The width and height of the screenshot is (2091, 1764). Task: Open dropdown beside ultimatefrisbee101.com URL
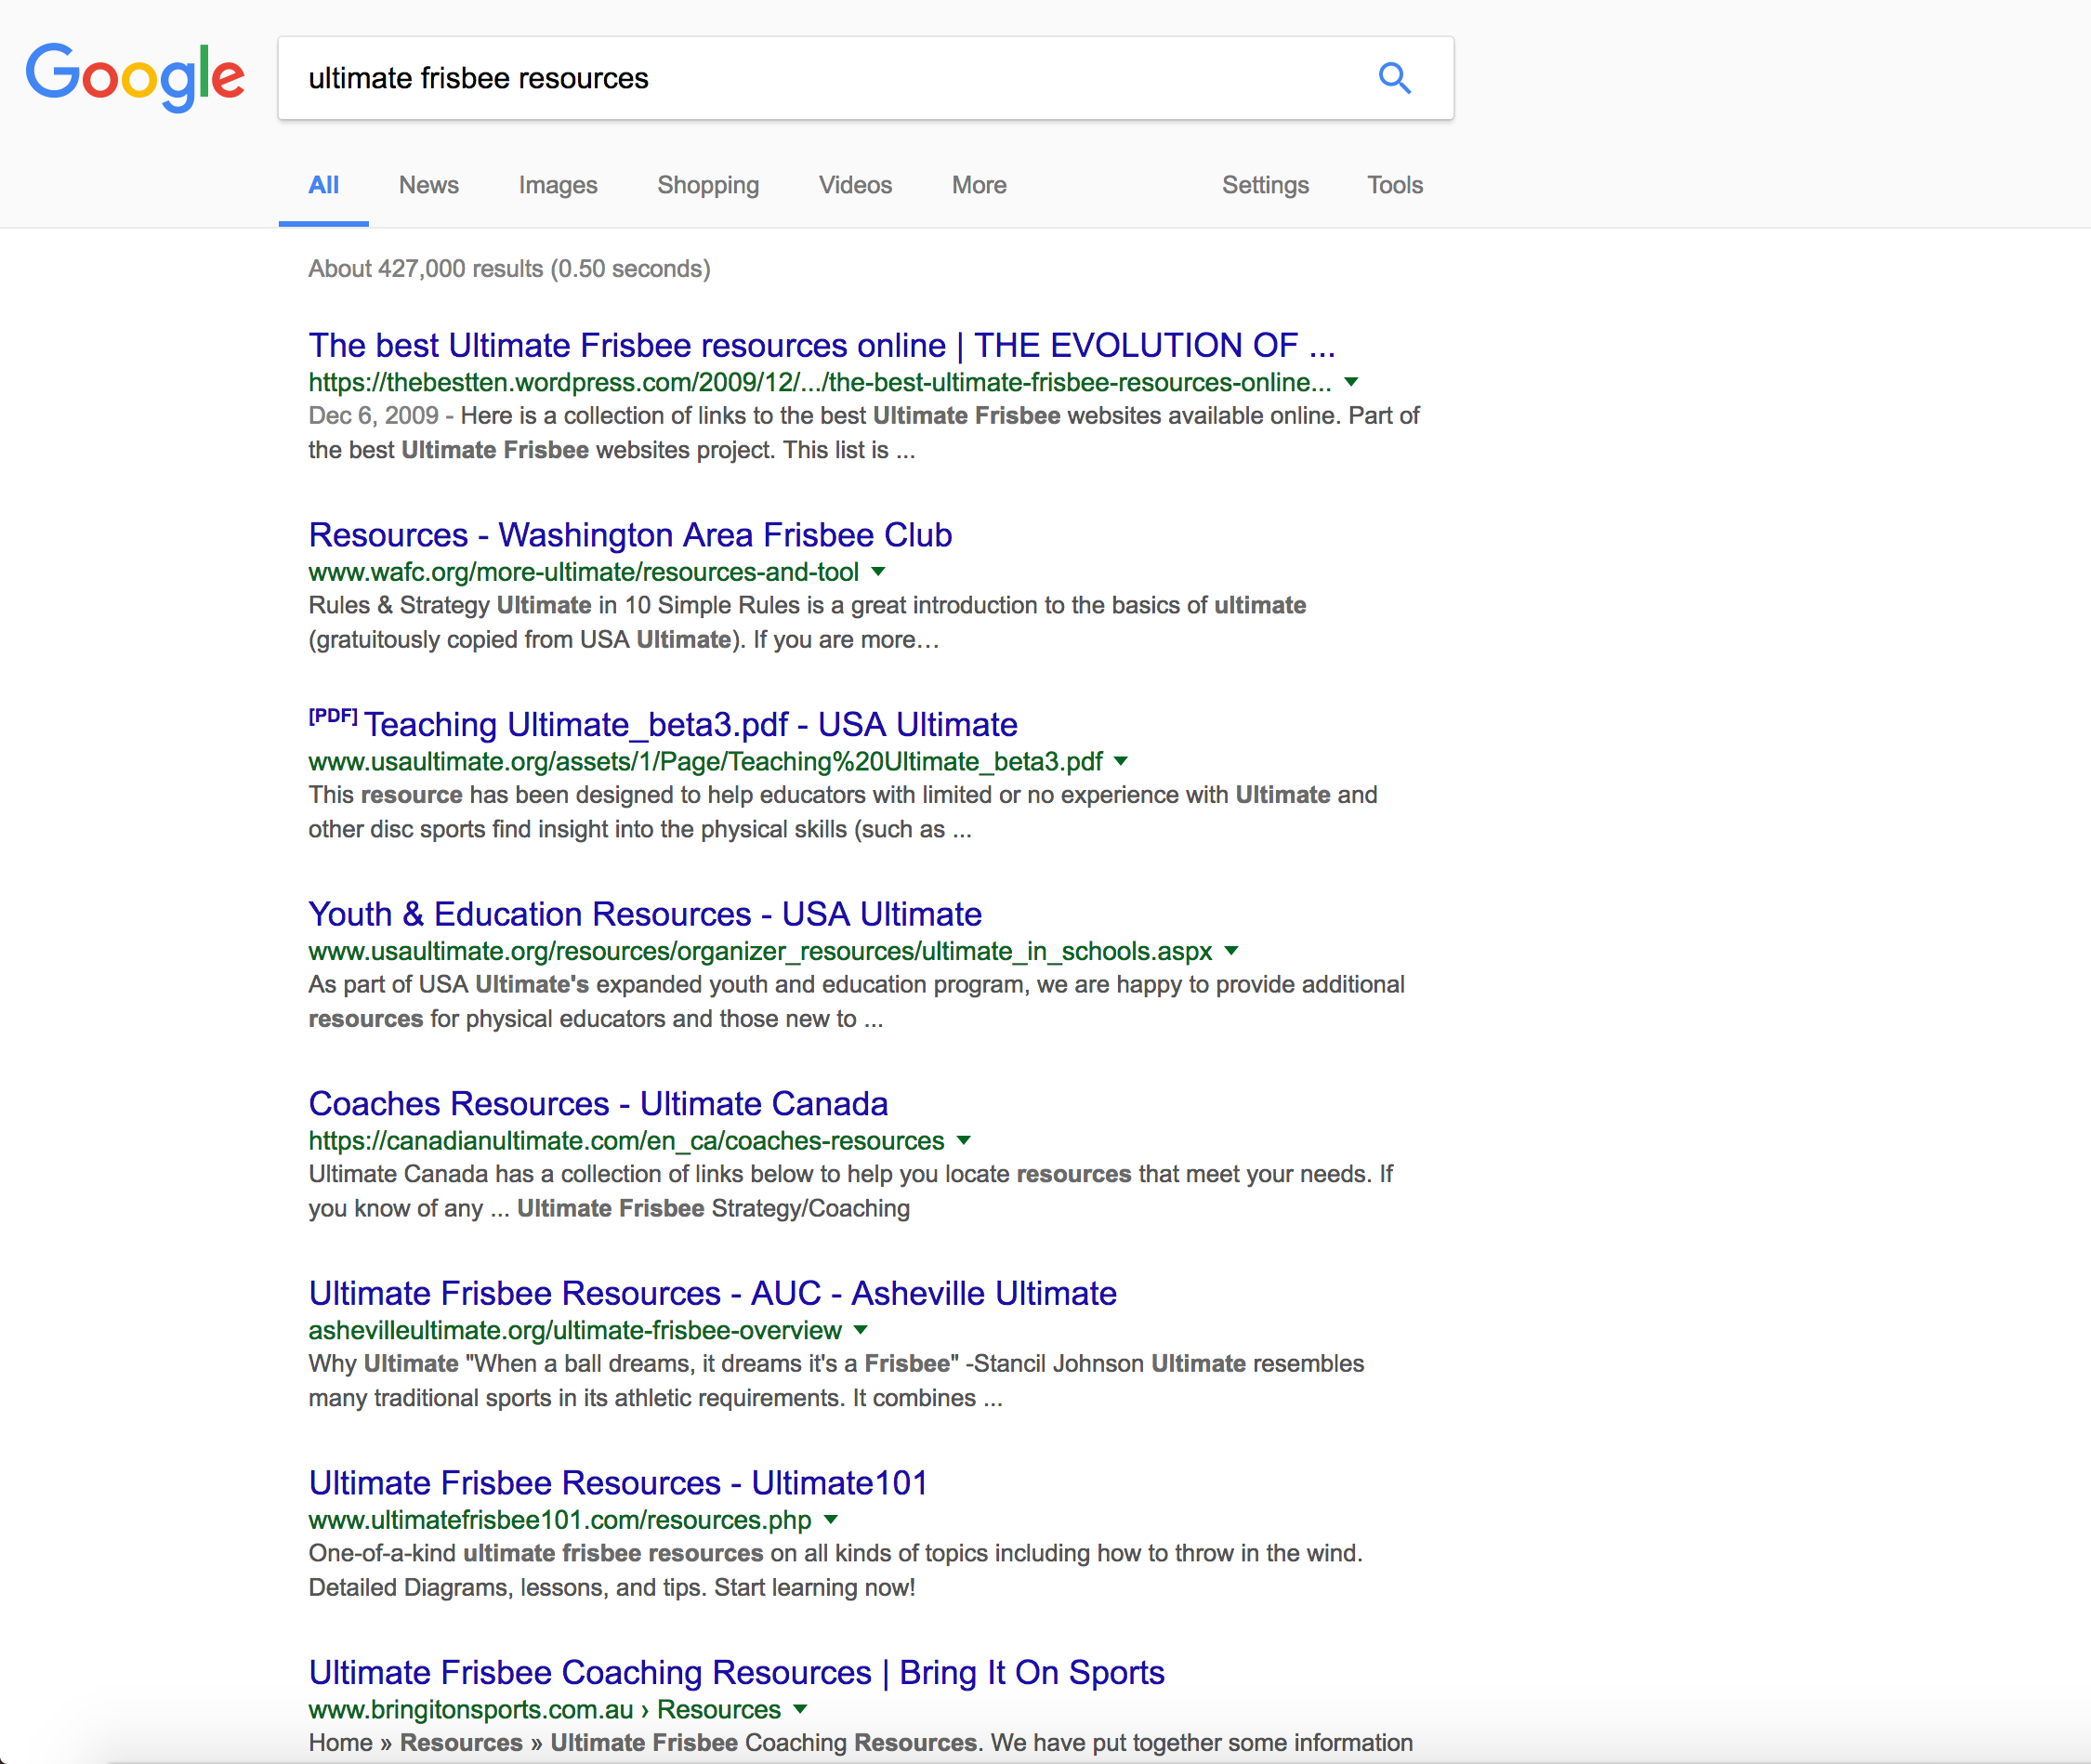tap(830, 1520)
